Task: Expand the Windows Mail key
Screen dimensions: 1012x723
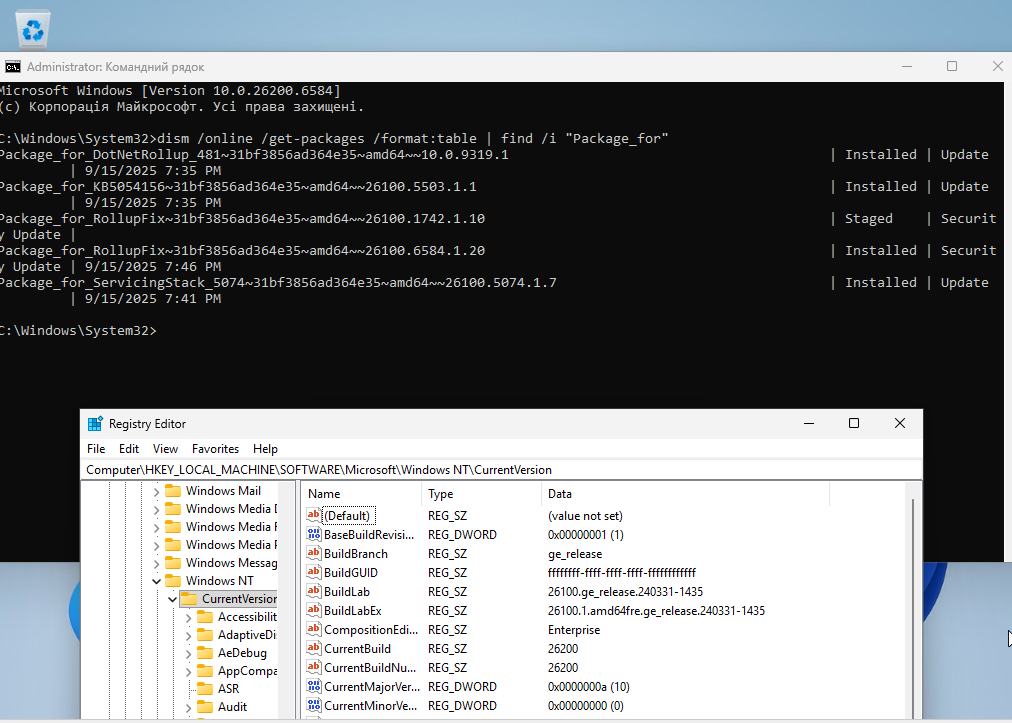Action: click(157, 491)
